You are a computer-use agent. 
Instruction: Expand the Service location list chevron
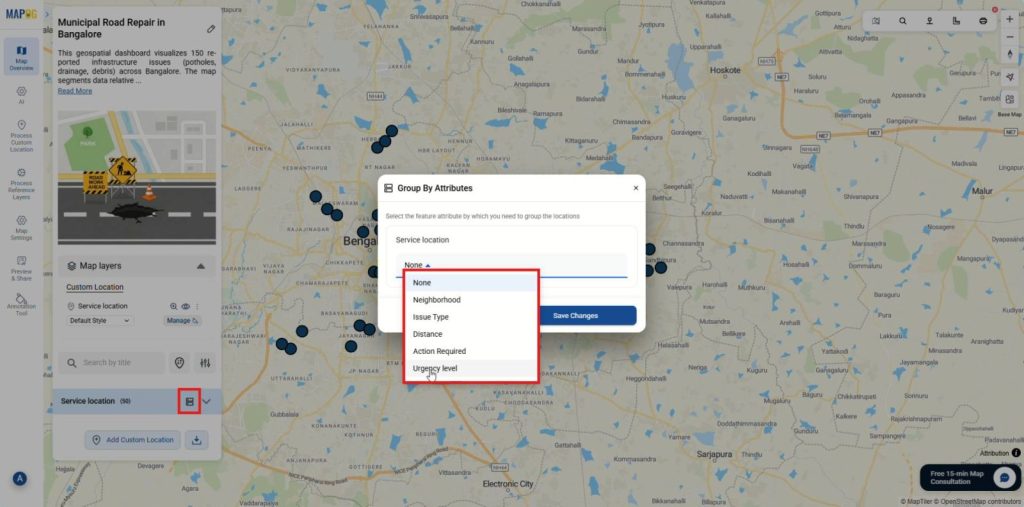207,401
